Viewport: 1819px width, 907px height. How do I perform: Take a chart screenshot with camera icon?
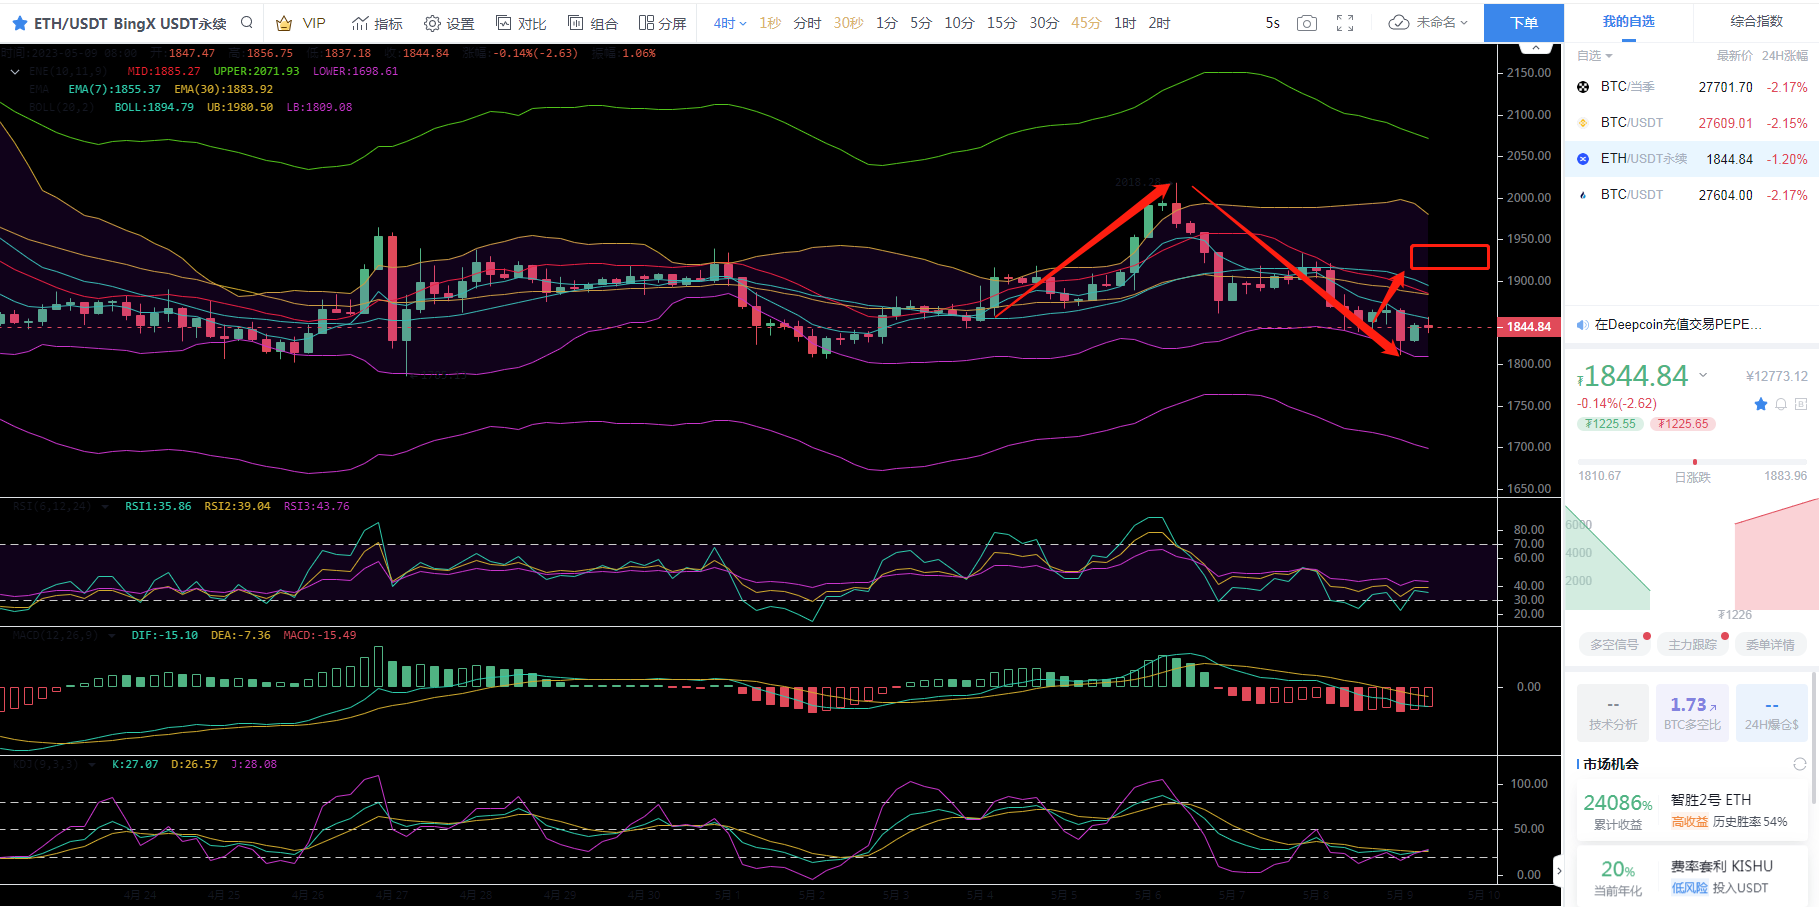(1306, 23)
